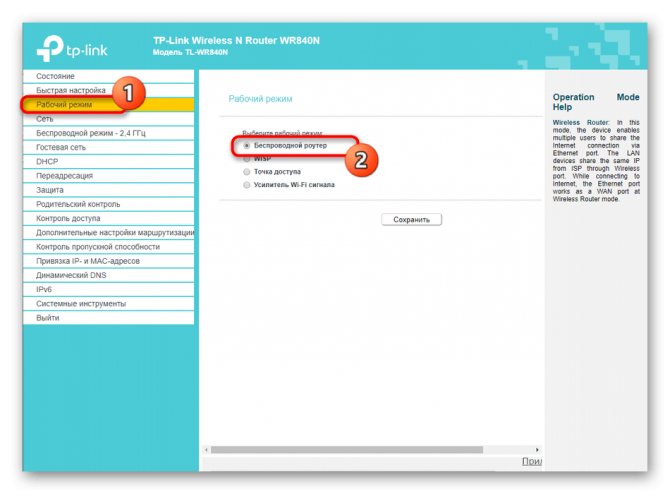Open Системные инструменты in the sidebar
670x494 pixels.
109,303
